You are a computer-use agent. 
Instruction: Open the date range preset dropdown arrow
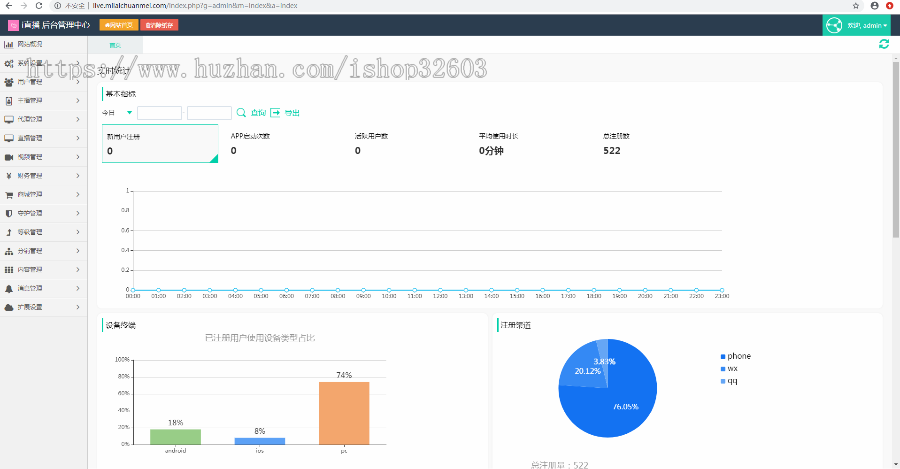(x=129, y=113)
